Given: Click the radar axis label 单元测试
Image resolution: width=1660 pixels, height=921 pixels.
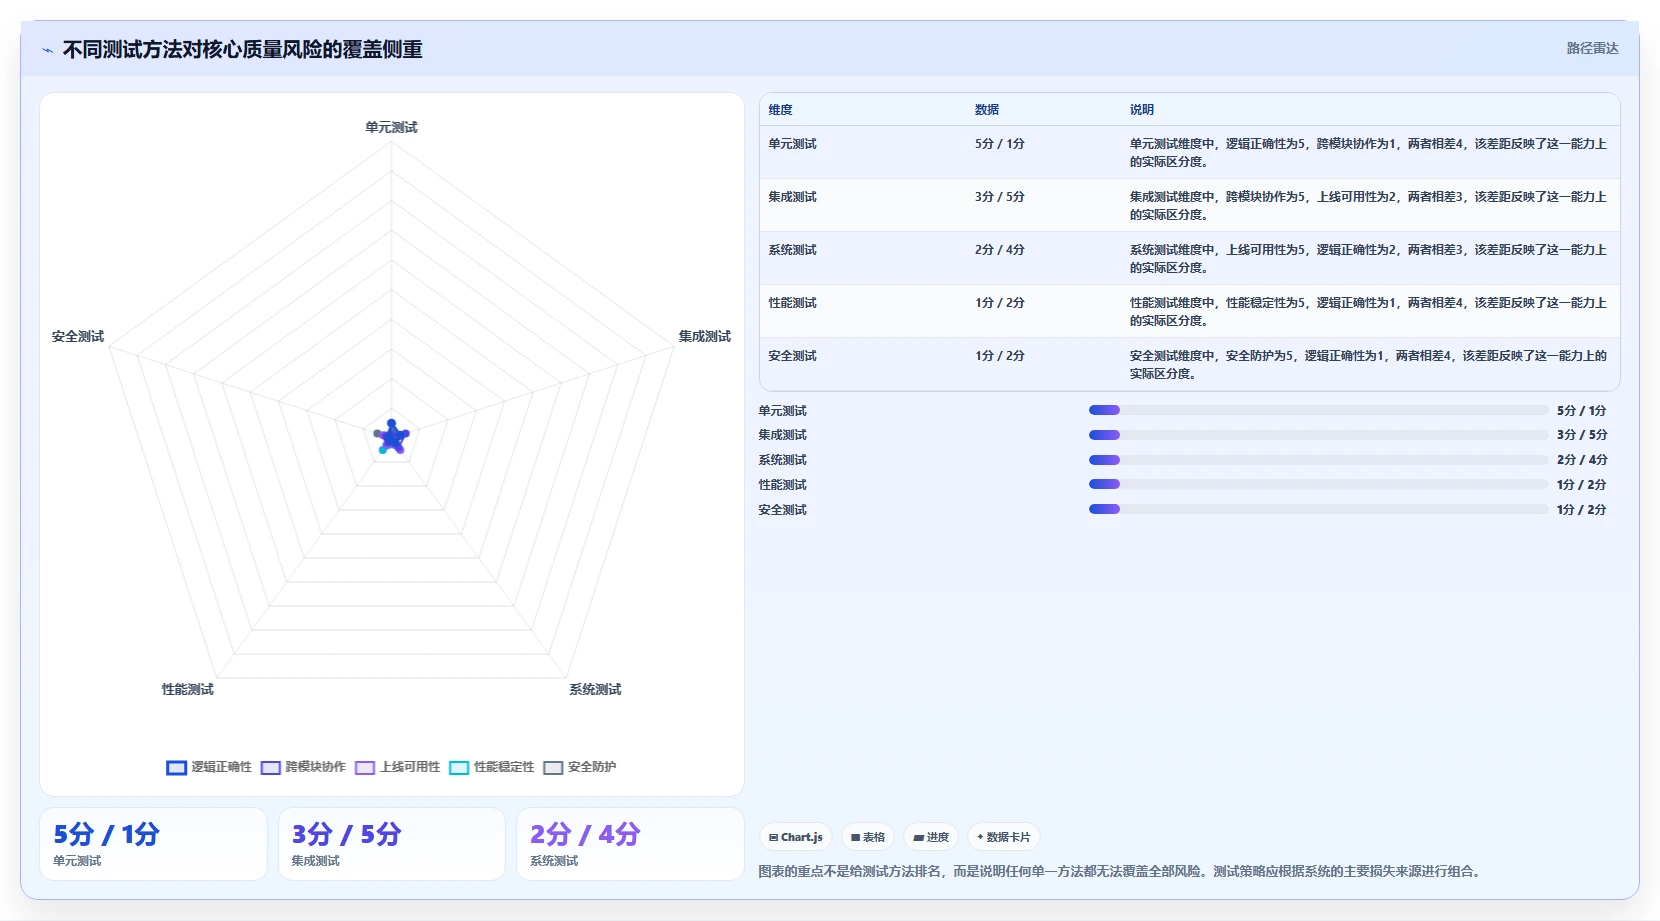Looking at the screenshot, I should 391,127.
